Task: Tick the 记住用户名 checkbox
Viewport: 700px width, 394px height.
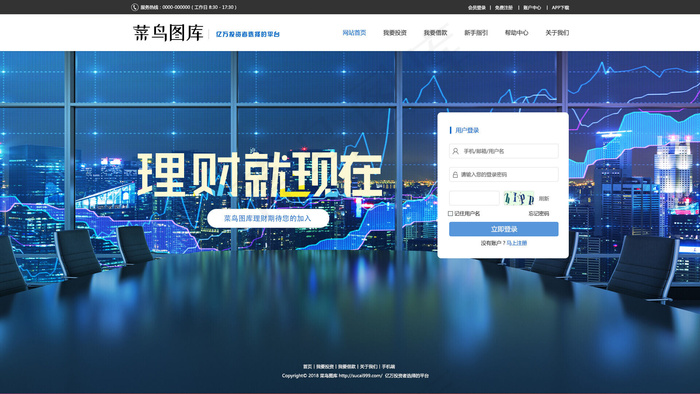Action: 450,214
